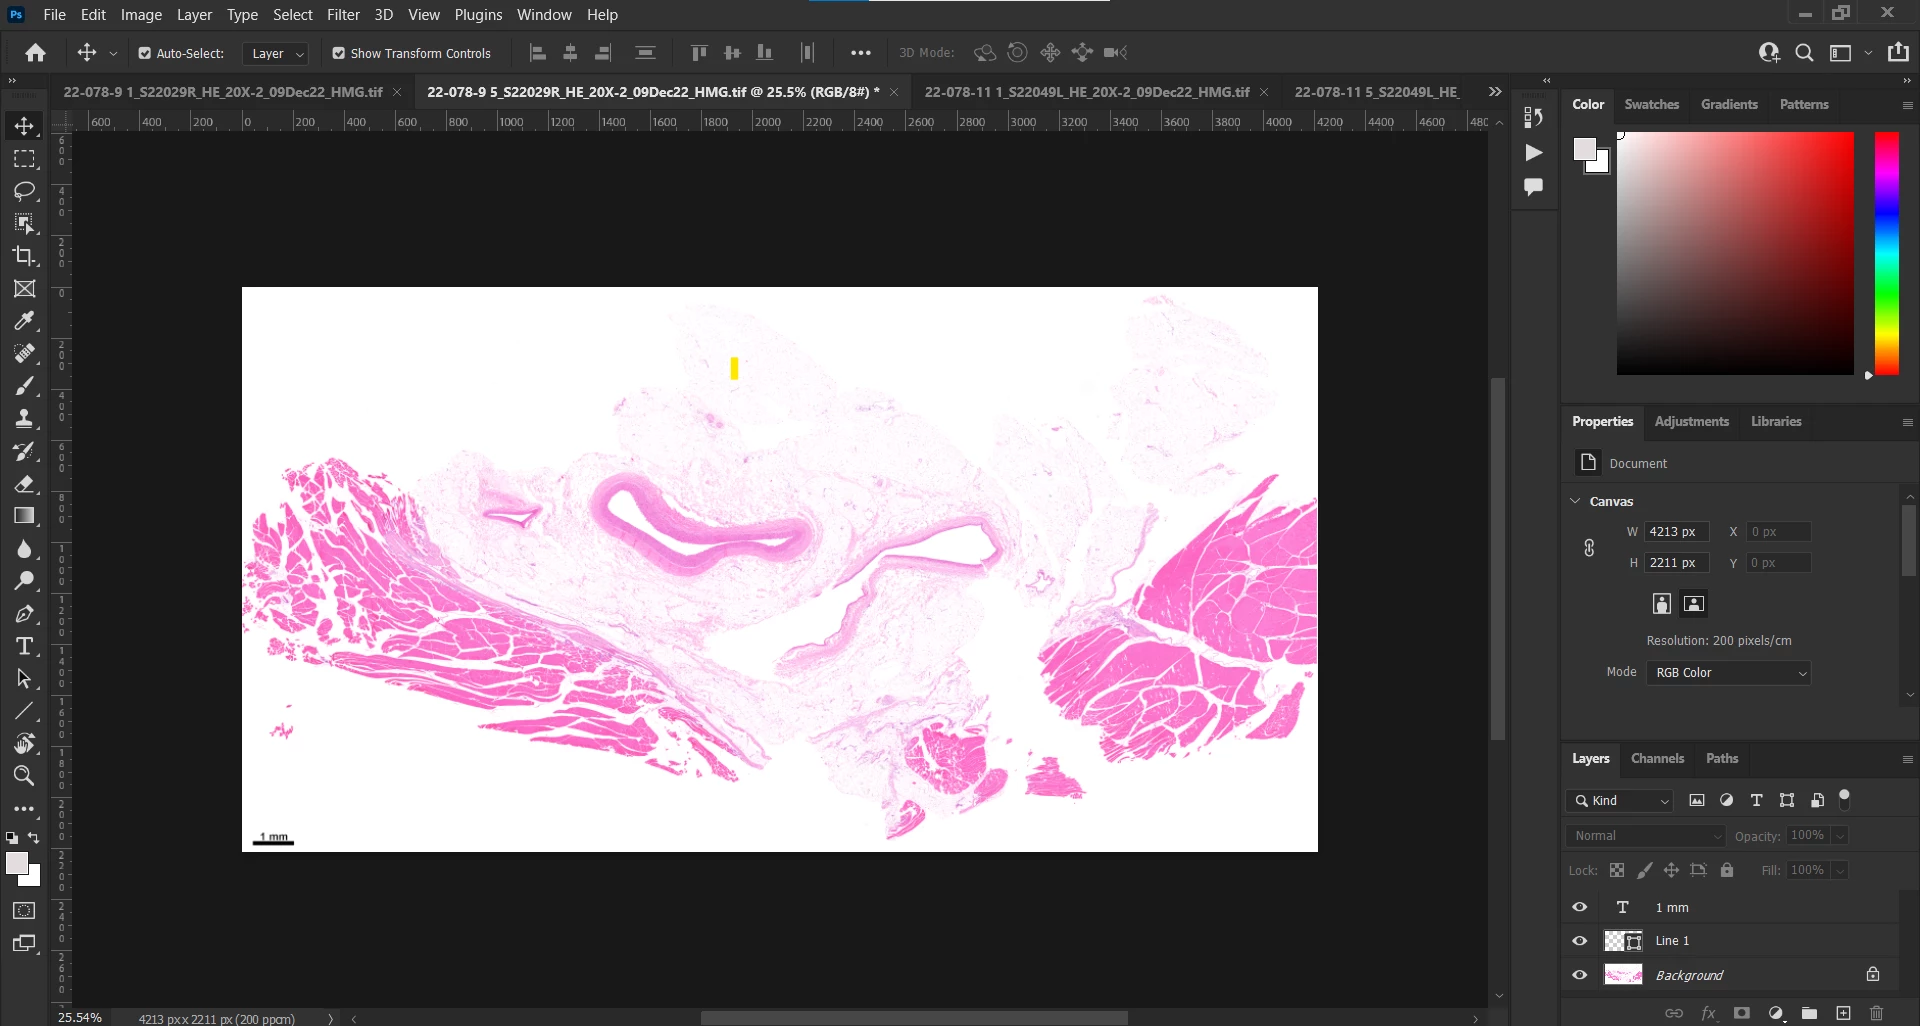Toggle the layer filter on/off switch
This screenshot has height=1026, width=1920.
(x=1845, y=798)
